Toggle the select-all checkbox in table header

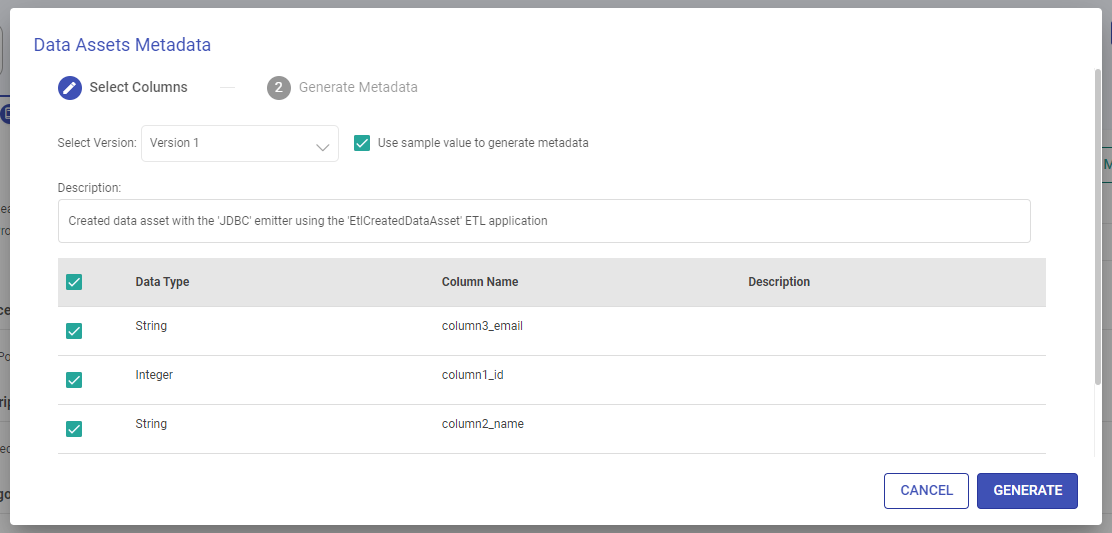point(74,282)
